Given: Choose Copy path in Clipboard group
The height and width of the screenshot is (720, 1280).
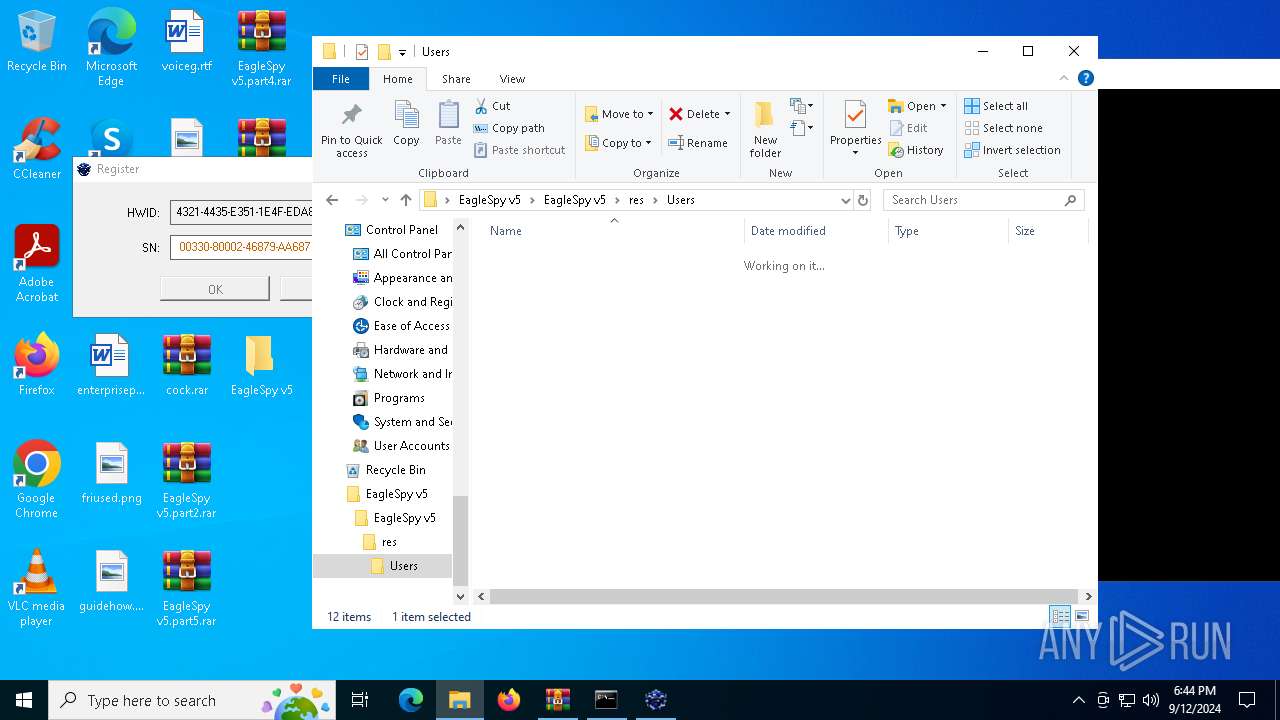Looking at the screenshot, I should click(509, 128).
